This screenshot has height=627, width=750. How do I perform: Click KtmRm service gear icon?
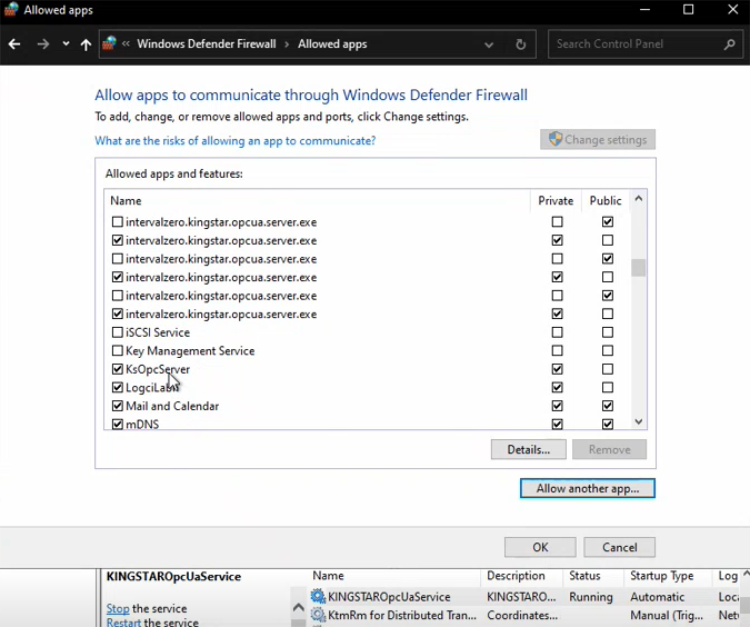(318, 615)
